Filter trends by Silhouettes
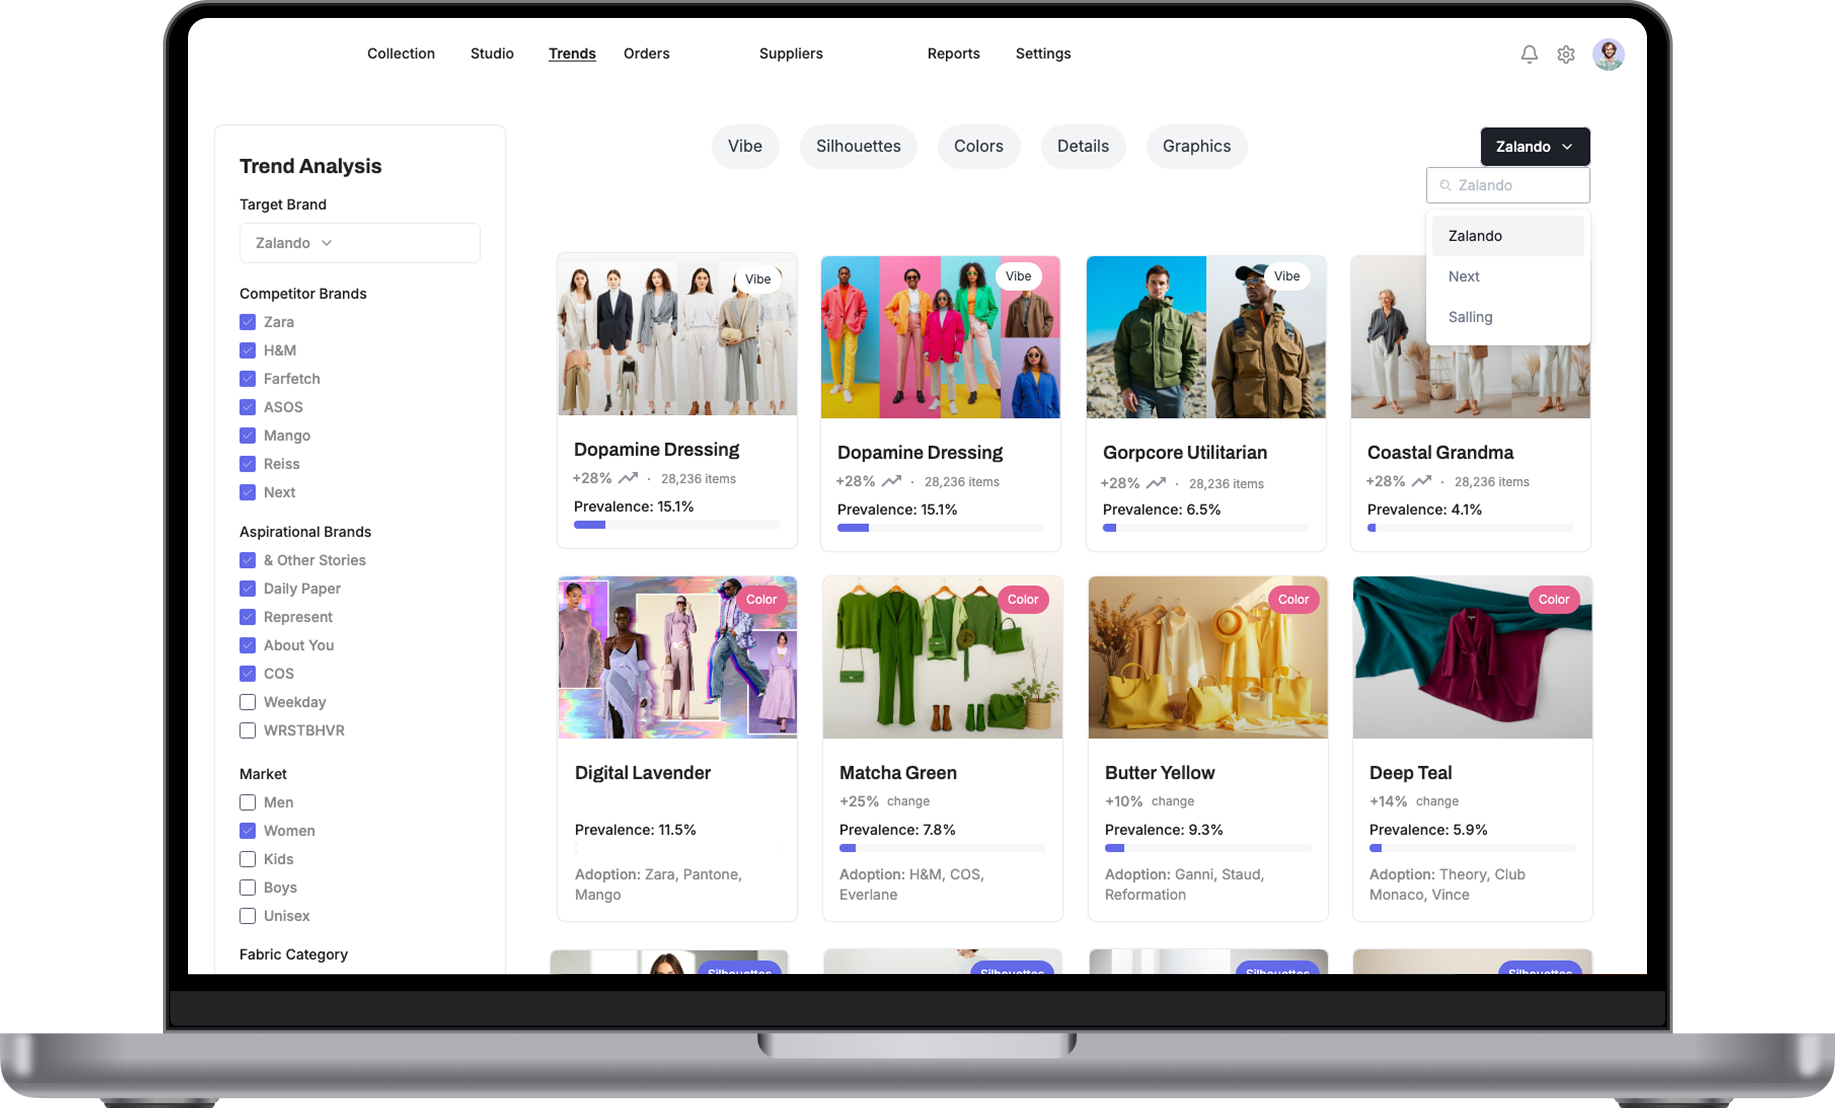 [858, 146]
